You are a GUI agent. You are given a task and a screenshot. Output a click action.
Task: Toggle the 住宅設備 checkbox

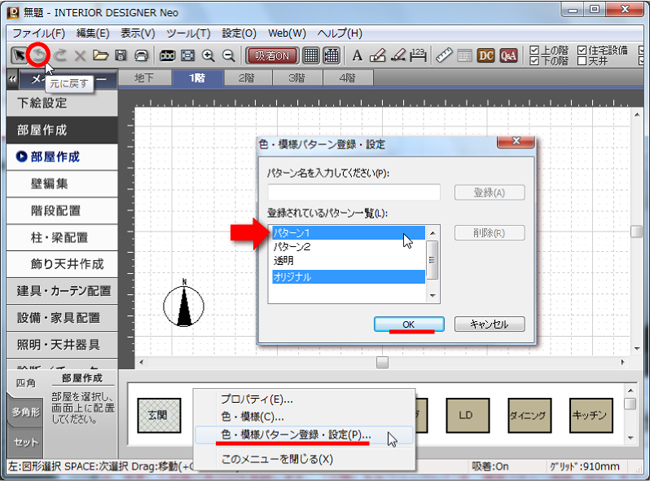click(x=582, y=50)
